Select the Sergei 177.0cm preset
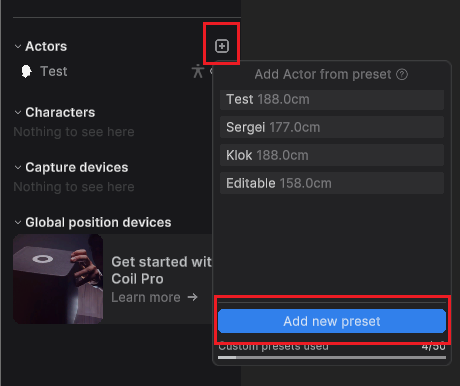This screenshot has width=460, height=386. pos(332,127)
